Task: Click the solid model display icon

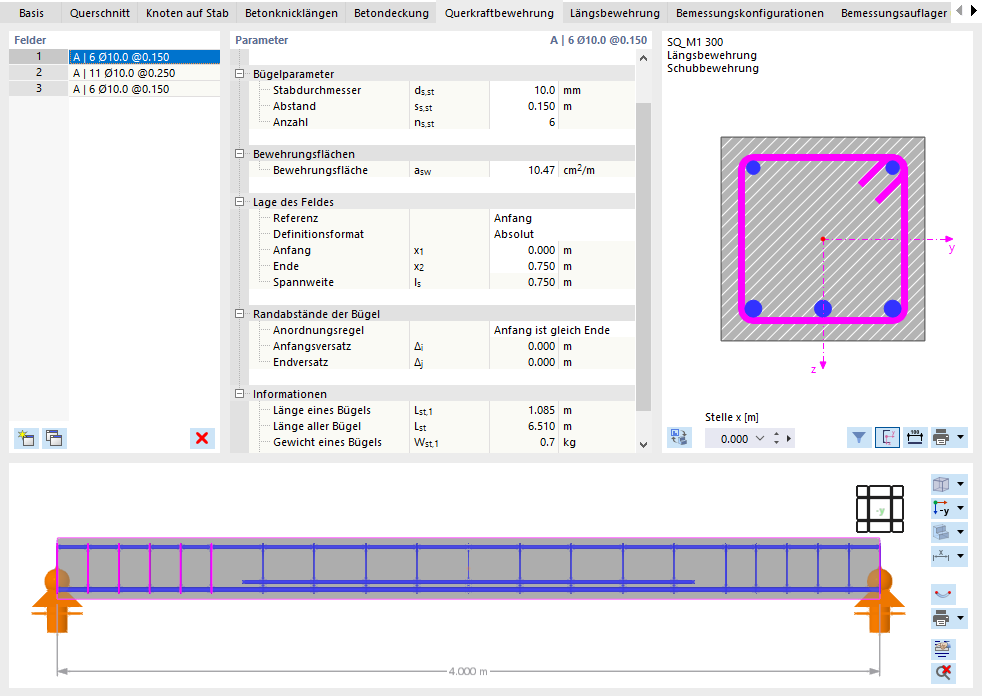Action: (941, 532)
